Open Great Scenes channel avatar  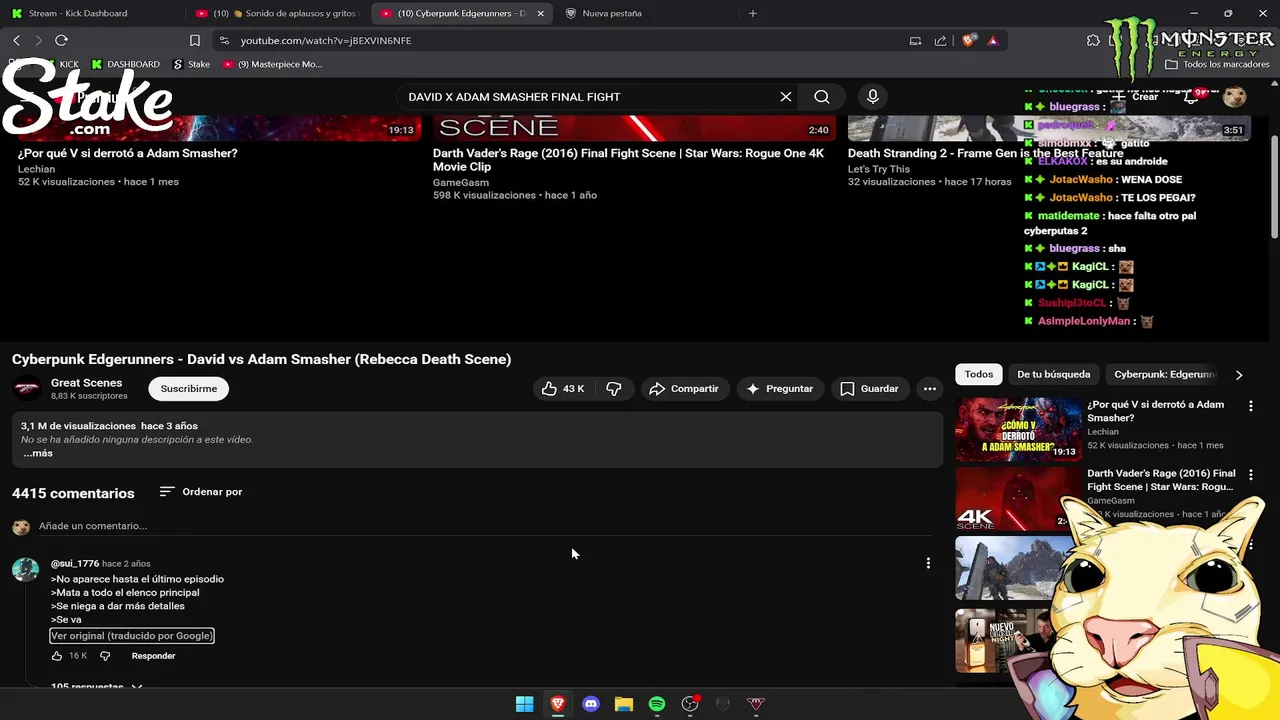click(x=27, y=388)
